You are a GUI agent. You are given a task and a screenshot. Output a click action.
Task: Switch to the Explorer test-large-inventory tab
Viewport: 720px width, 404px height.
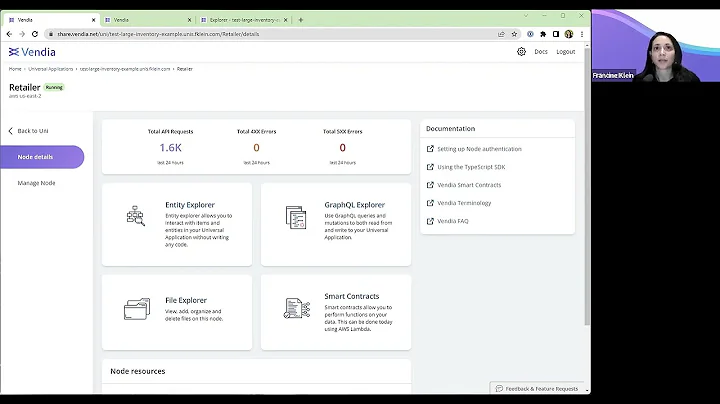[244, 20]
